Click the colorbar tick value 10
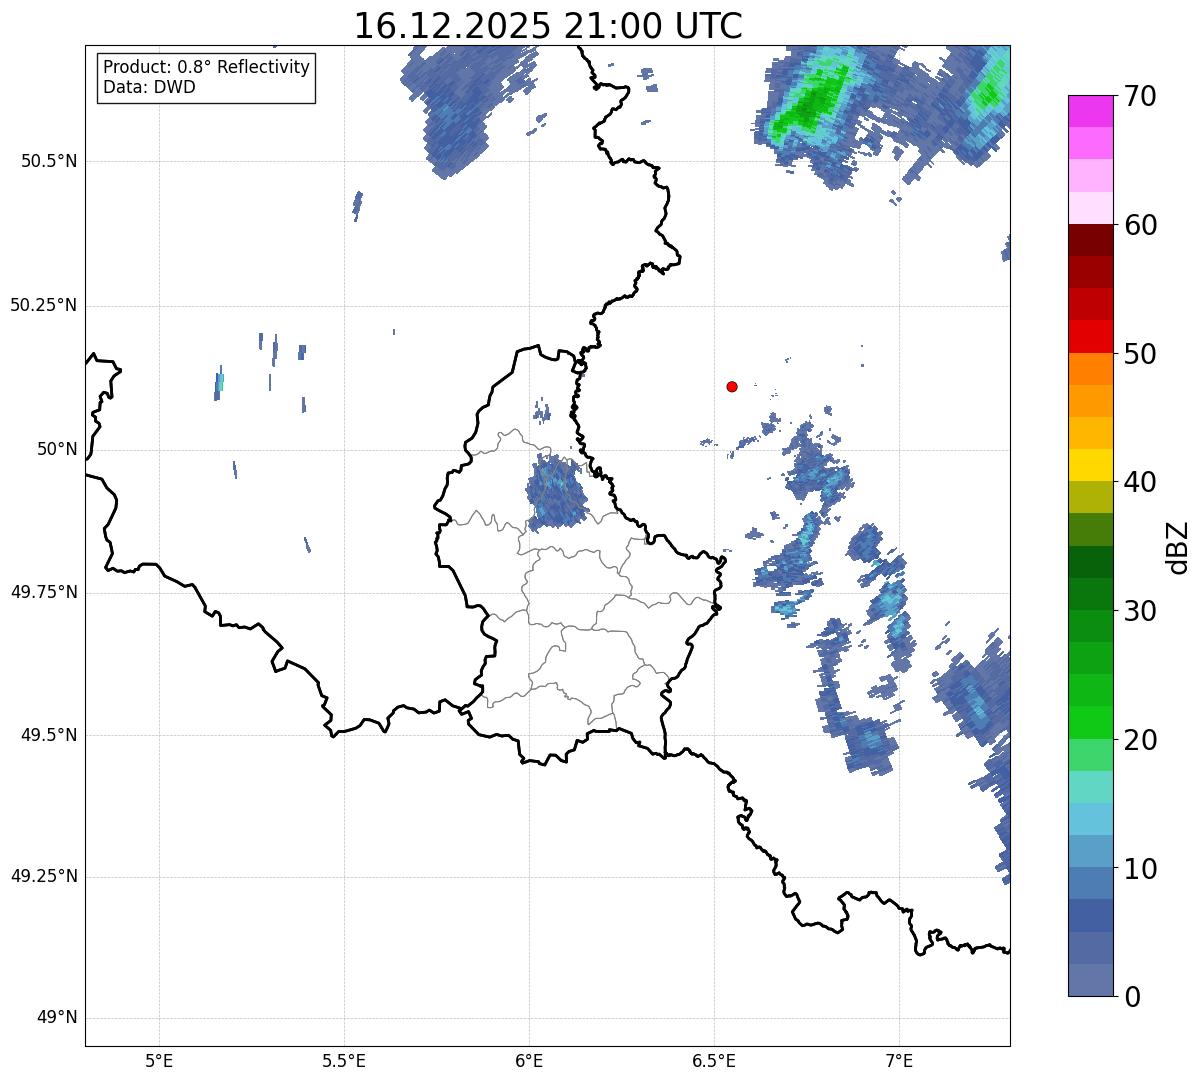Screen dimensions: 1202x1081 [x=1140, y=869]
